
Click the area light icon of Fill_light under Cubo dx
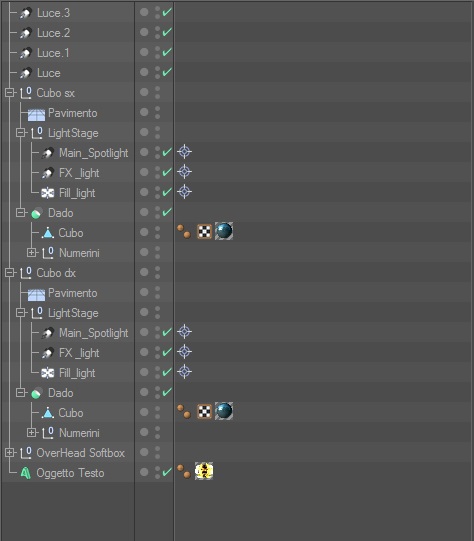[48, 373]
